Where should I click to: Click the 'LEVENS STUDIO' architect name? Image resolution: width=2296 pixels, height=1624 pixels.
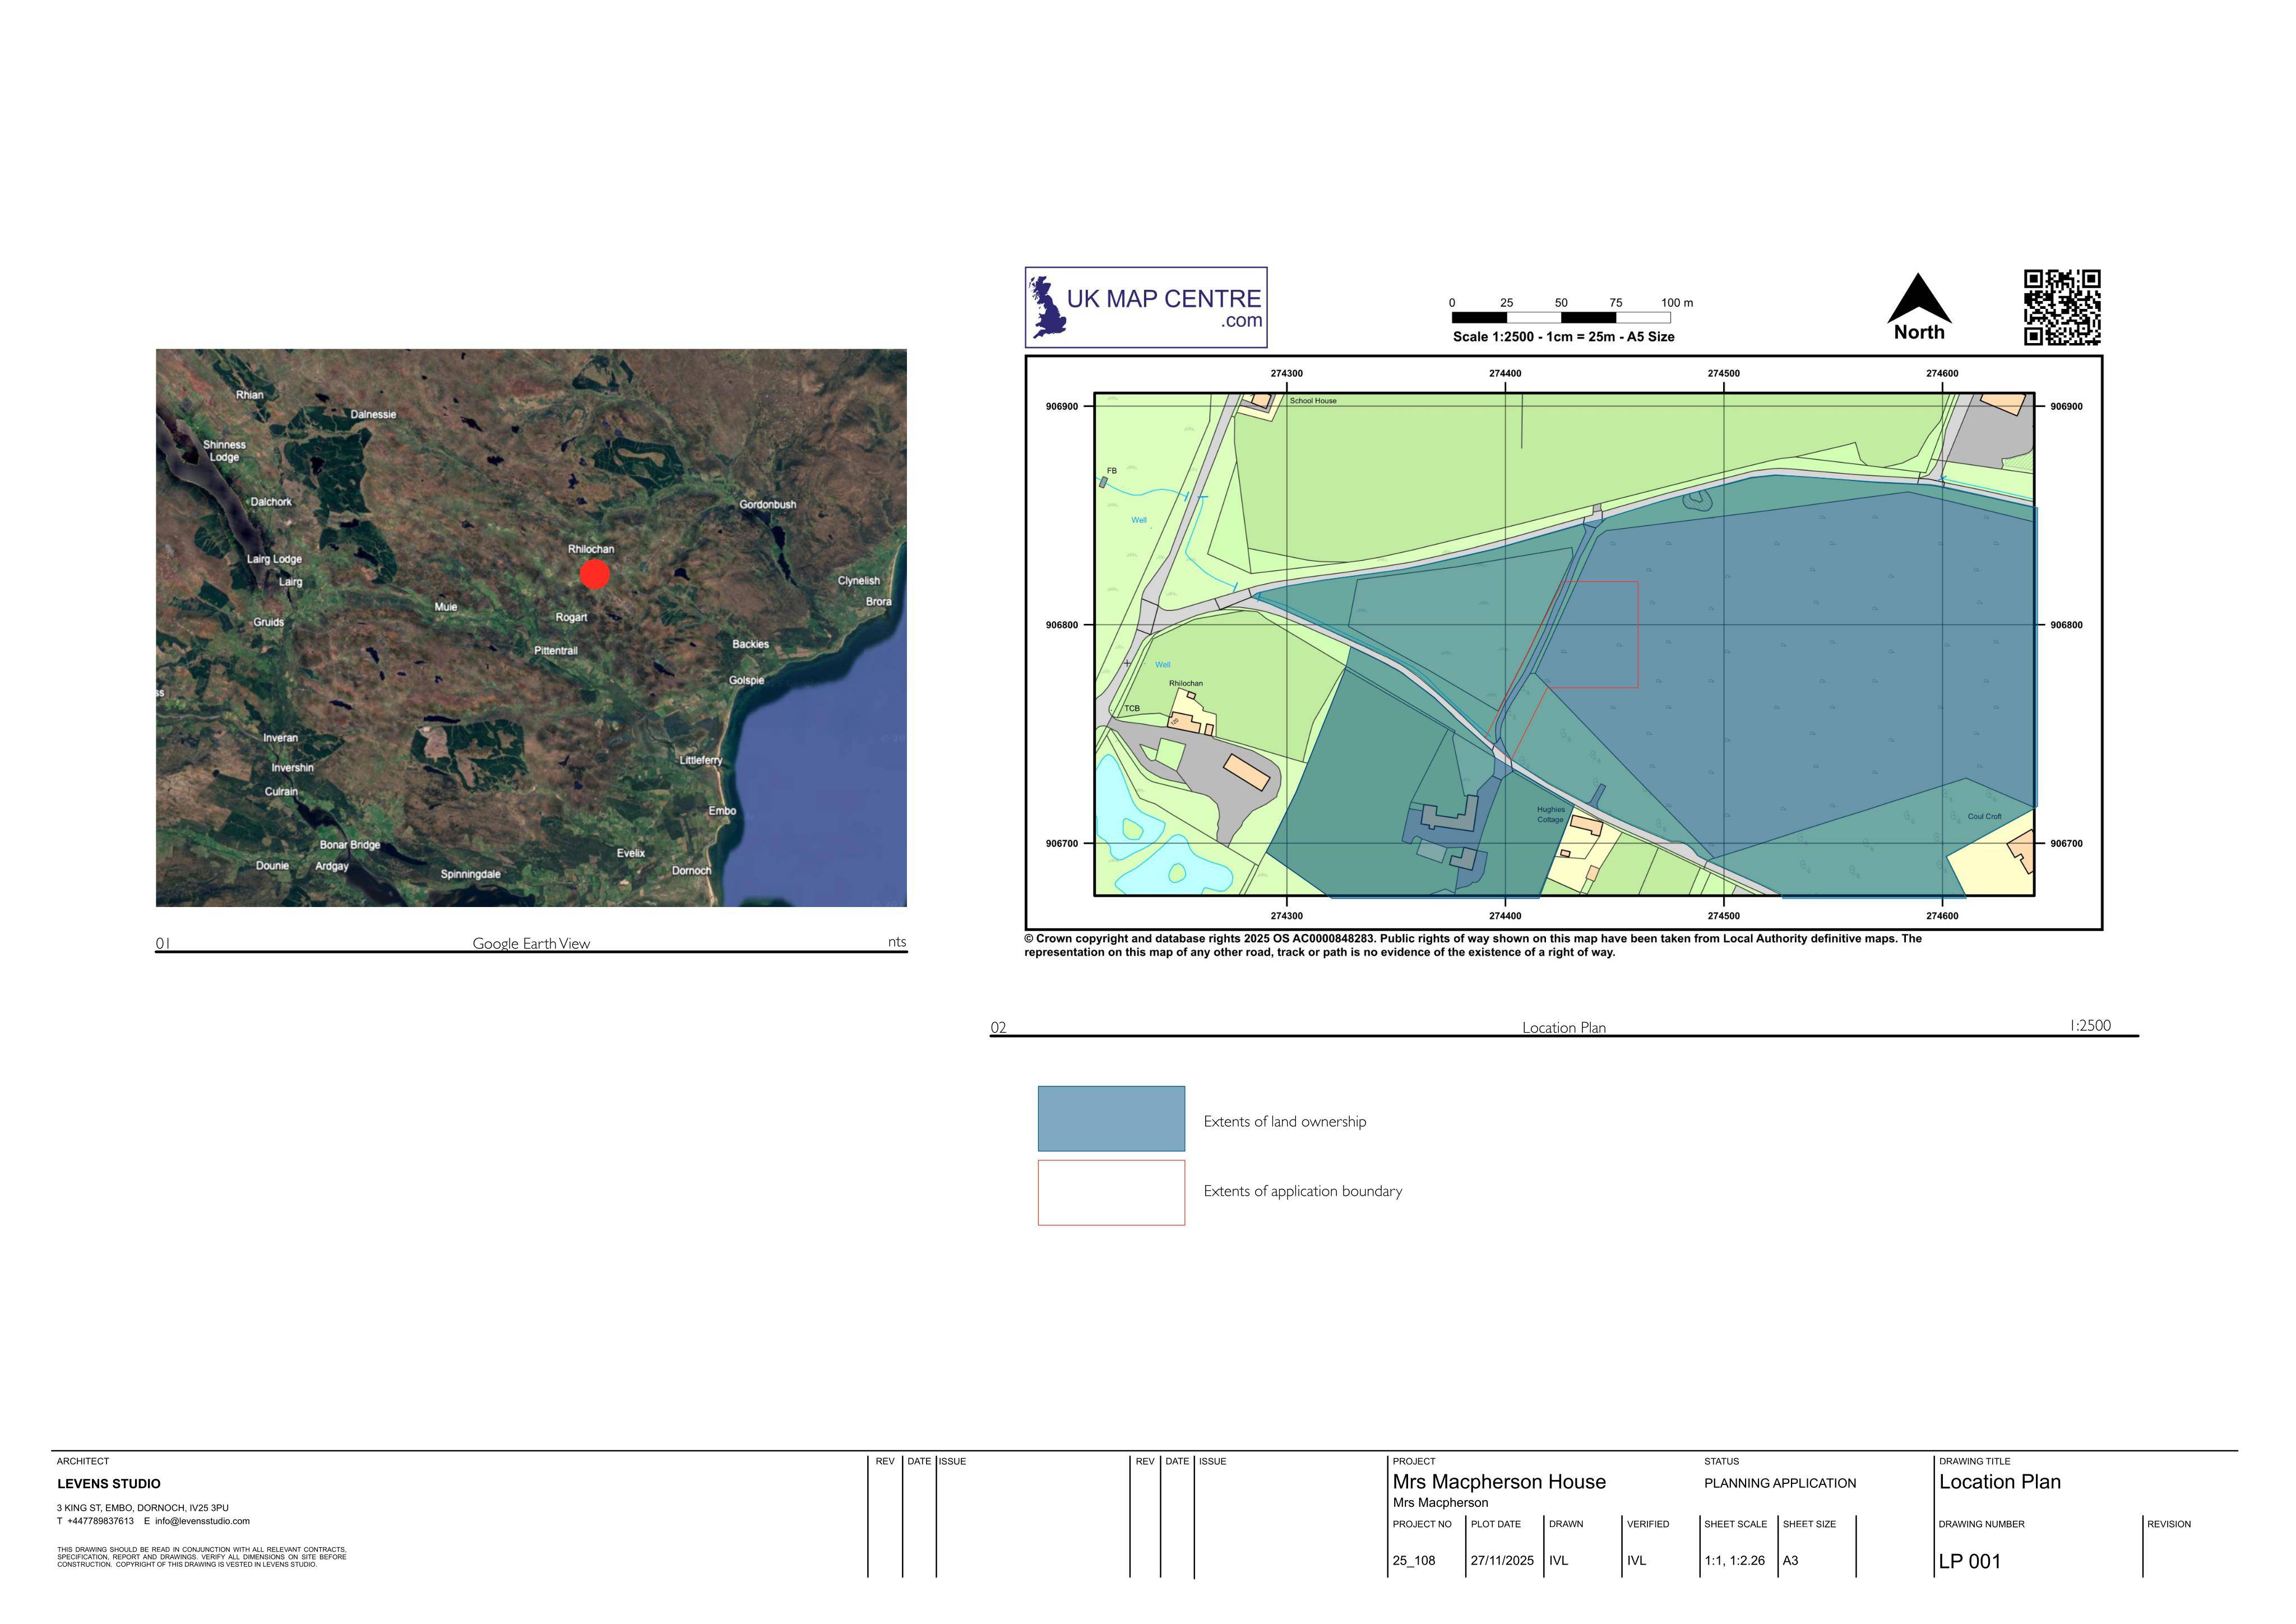point(109,1483)
